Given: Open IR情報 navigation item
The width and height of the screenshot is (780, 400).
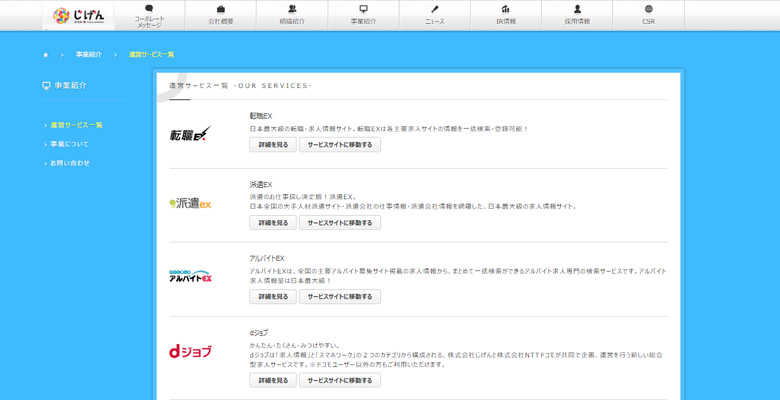Looking at the screenshot, I should click(506, 16).
